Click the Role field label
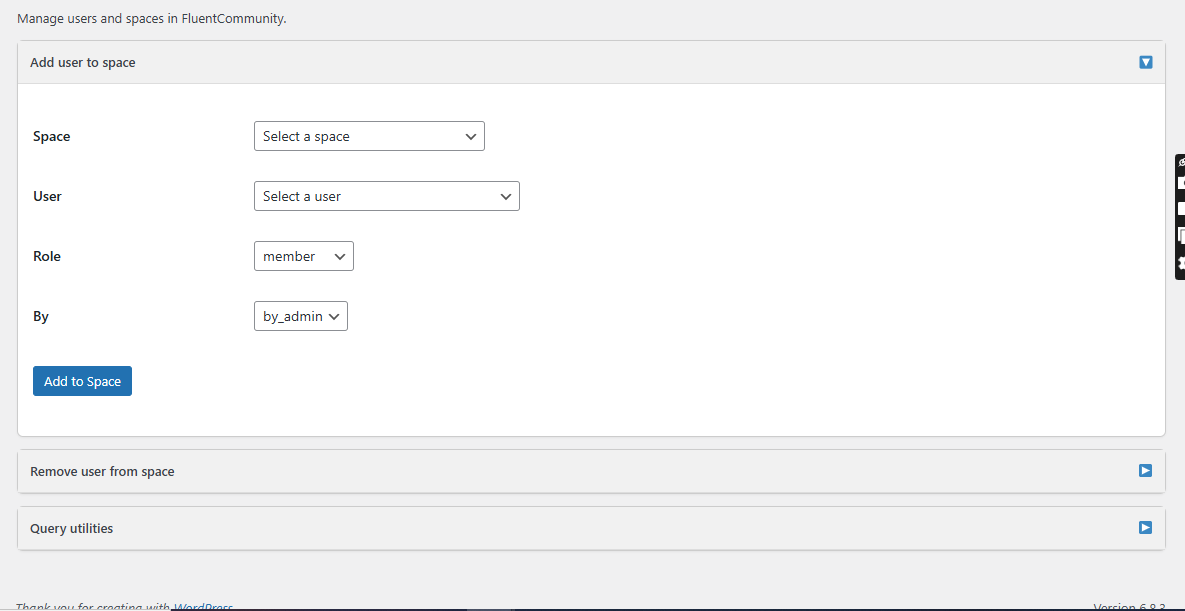The height and width of the screenshot is (611, 1185). point(47,256)
